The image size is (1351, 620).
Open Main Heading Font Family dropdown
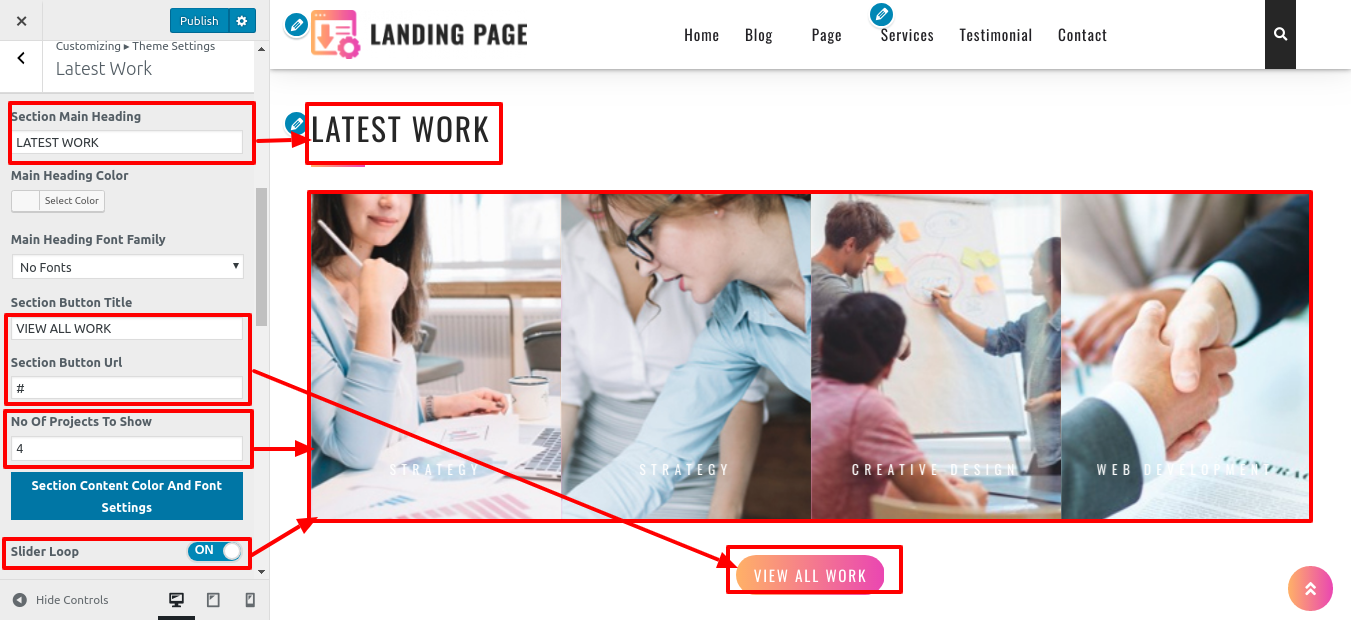127,267
